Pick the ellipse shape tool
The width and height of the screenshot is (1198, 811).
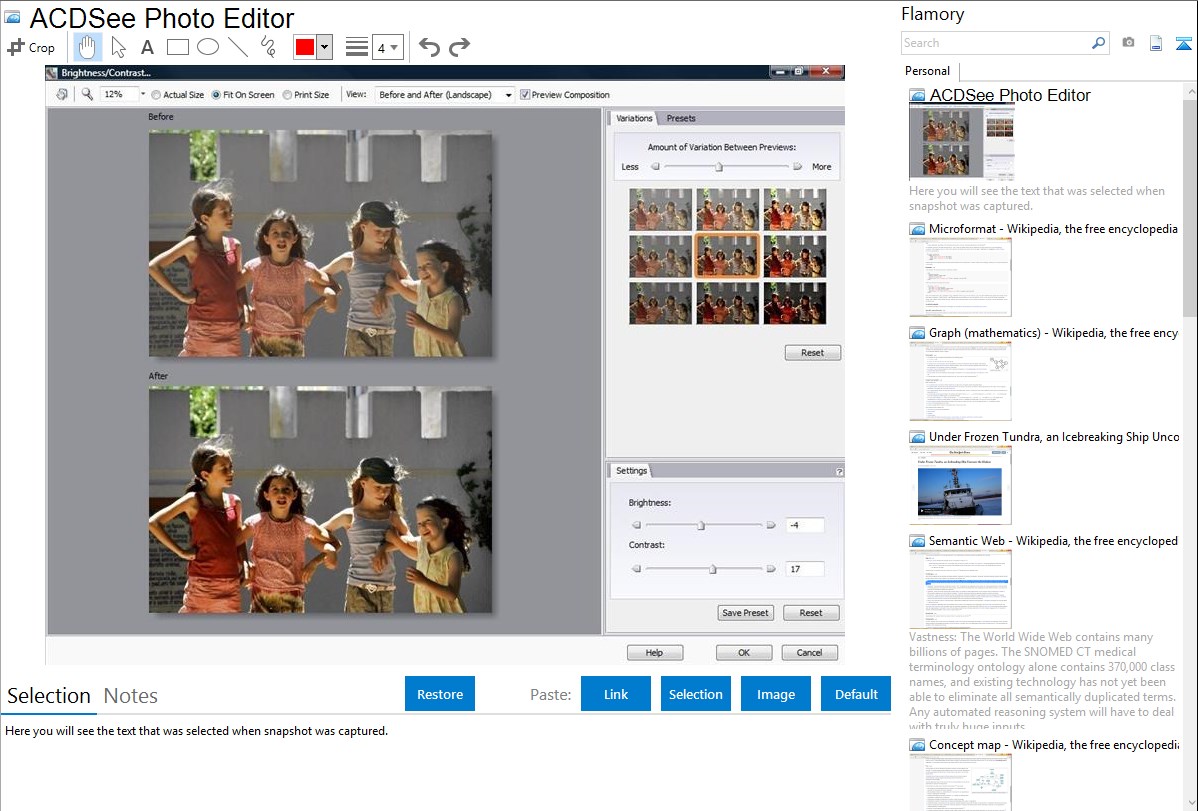coord(208,47)
